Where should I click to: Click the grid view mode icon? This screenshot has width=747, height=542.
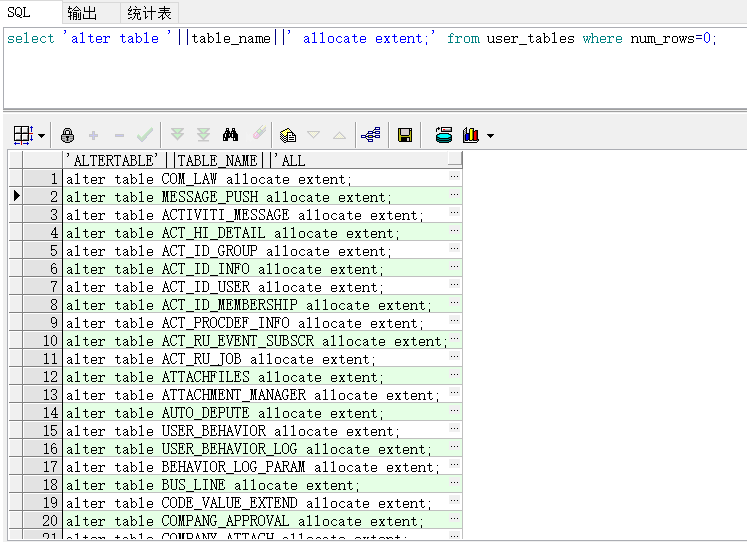[23, 135]
